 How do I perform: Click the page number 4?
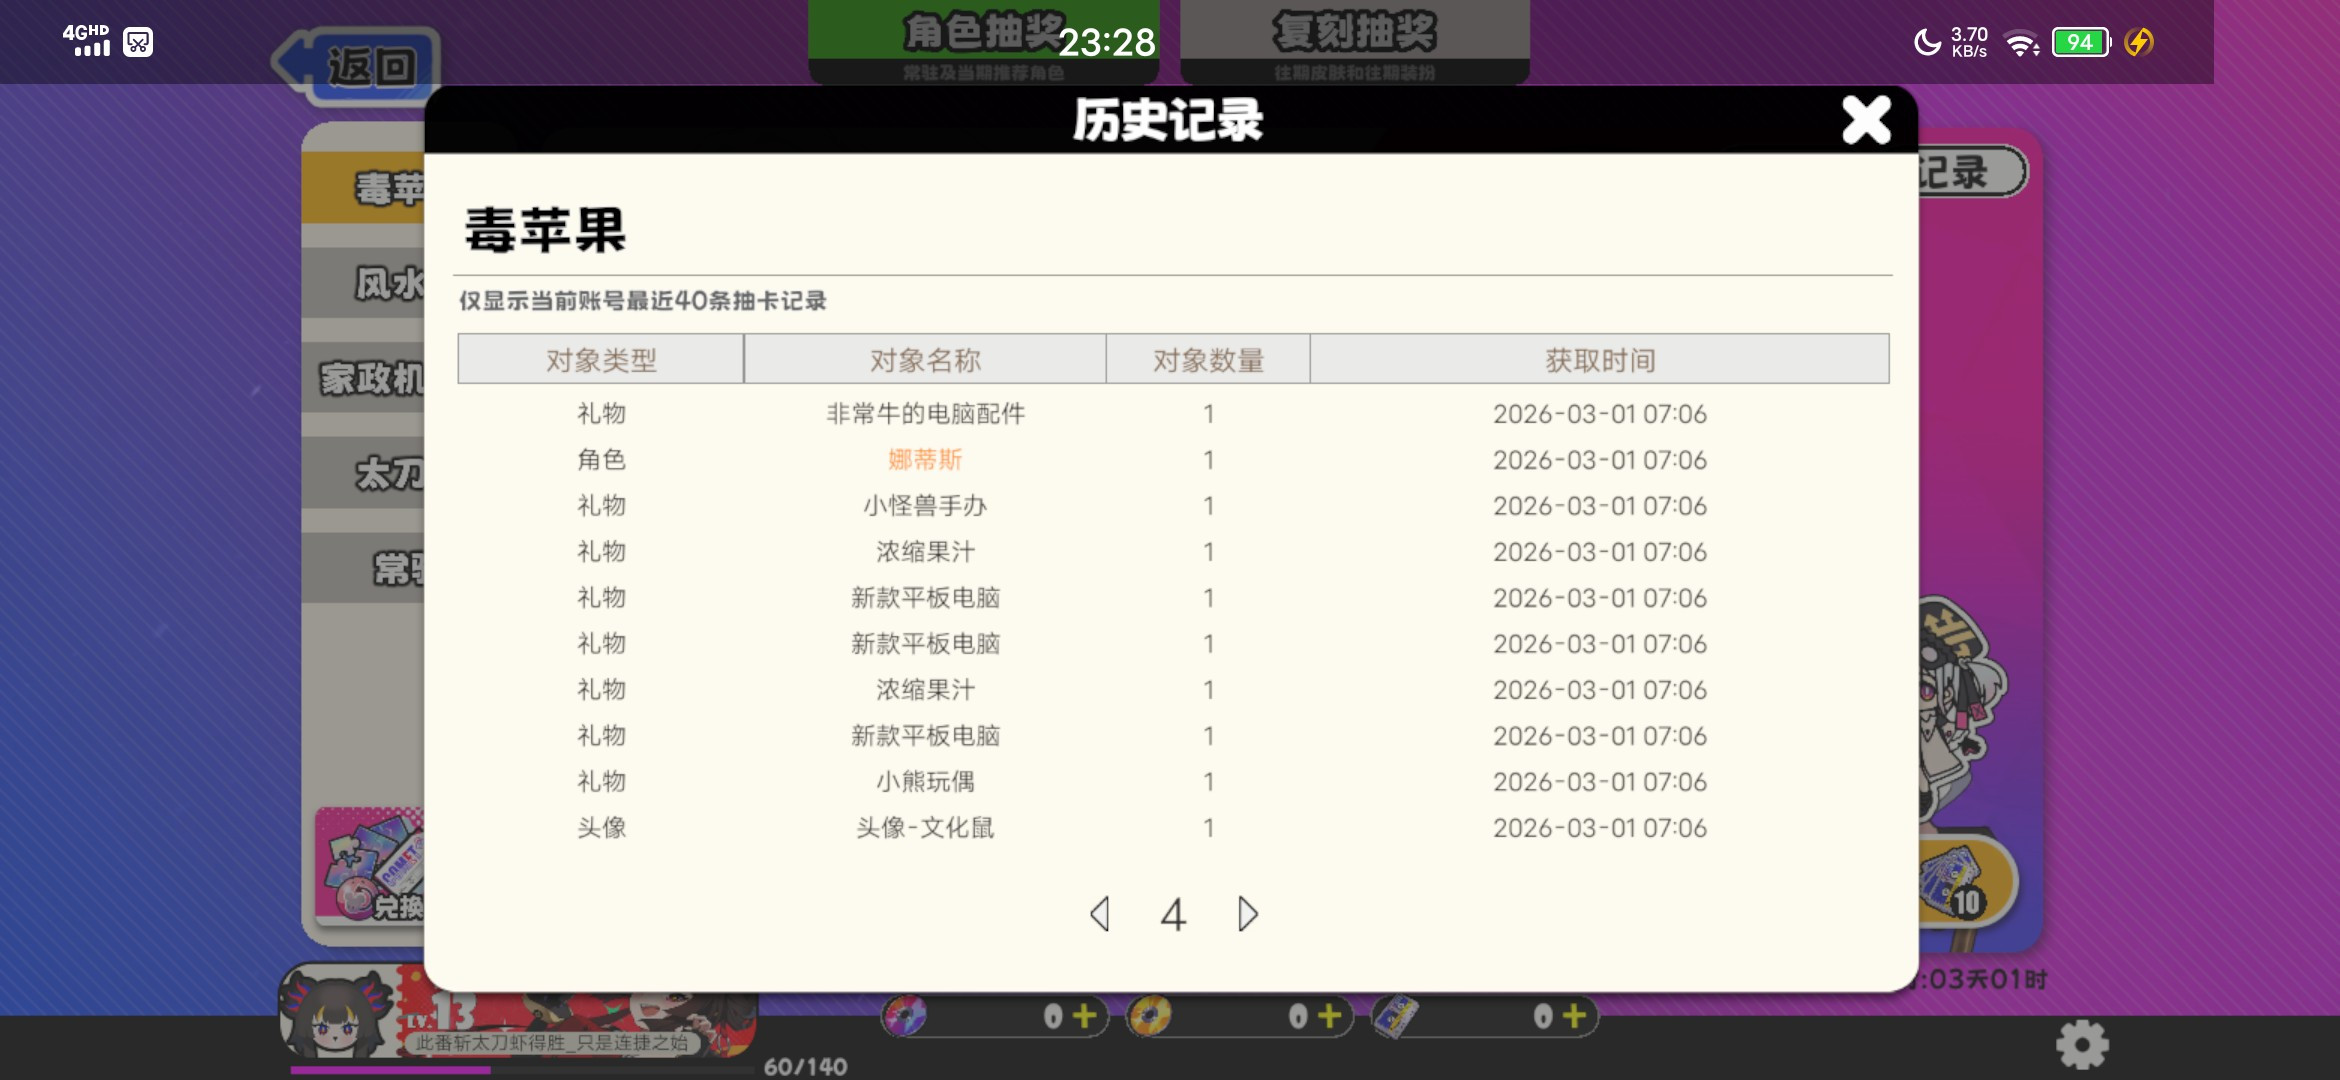click(x=1173, y=915)
